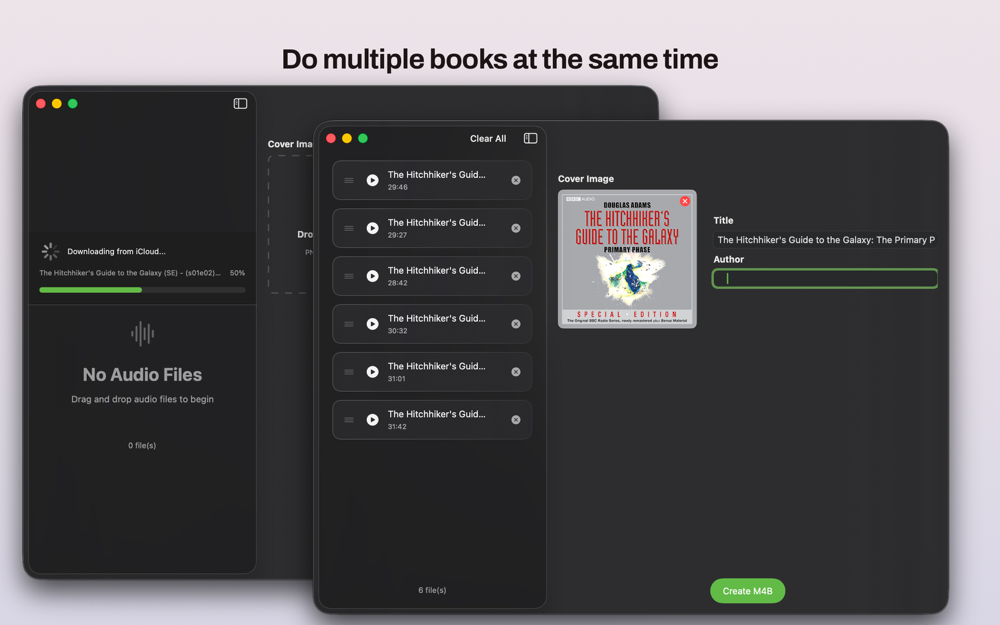Minimize the back window with yellow button
Image resolution: width=1000 pixels, height=625 pixels.
(x=57, y=103)
